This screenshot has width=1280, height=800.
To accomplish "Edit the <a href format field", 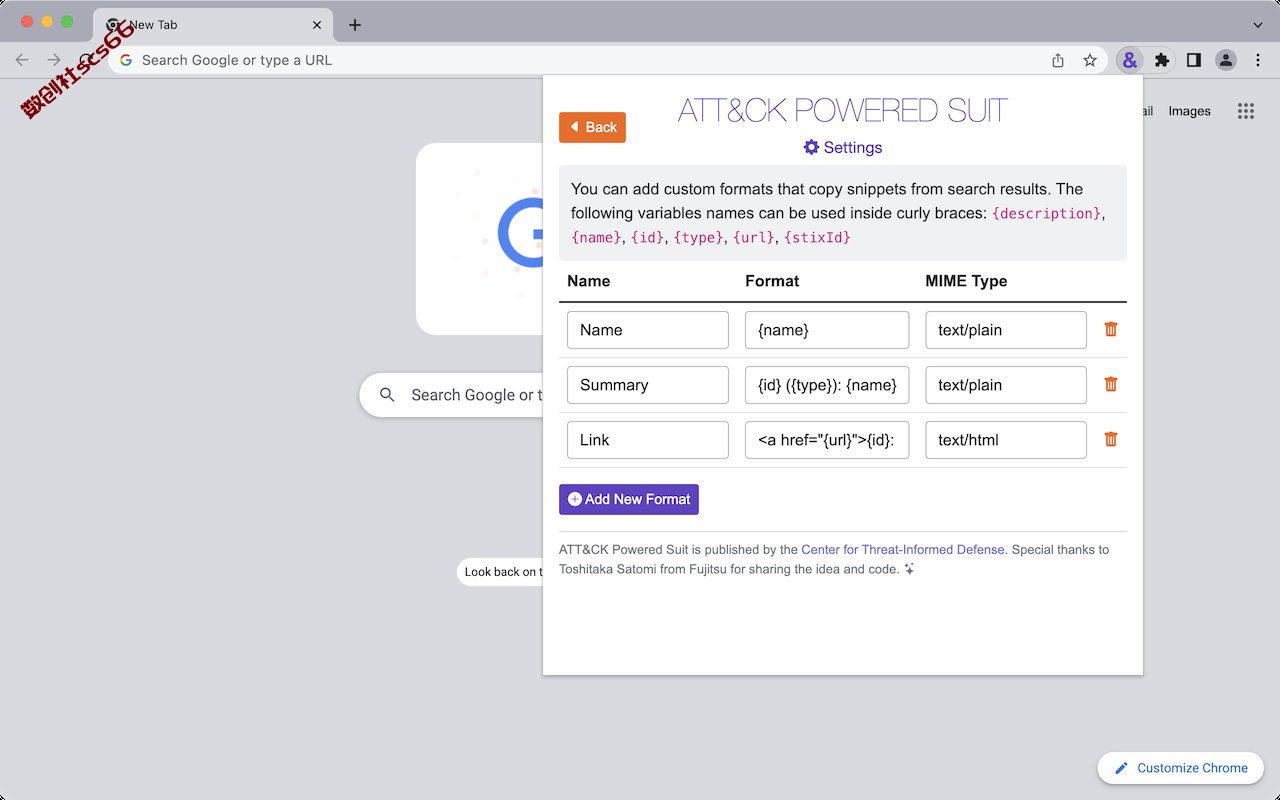I will pos(827,440).
